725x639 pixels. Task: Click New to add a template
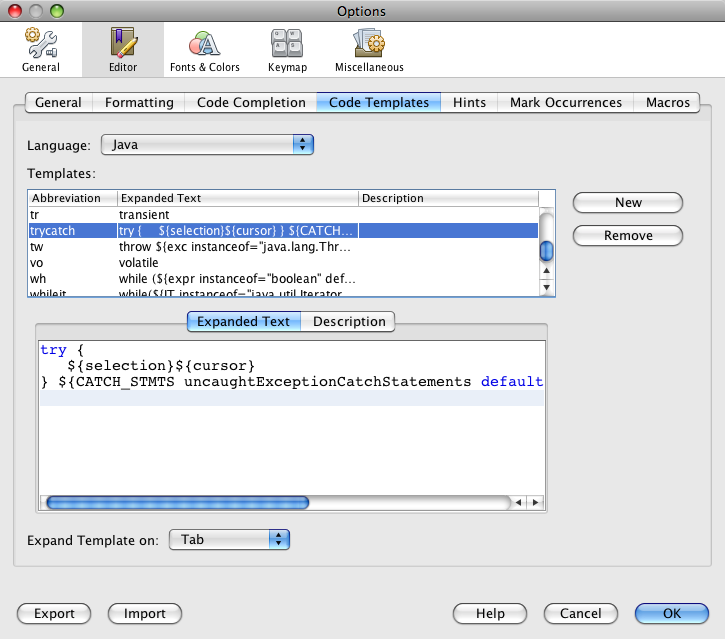[x=628, y=202]
